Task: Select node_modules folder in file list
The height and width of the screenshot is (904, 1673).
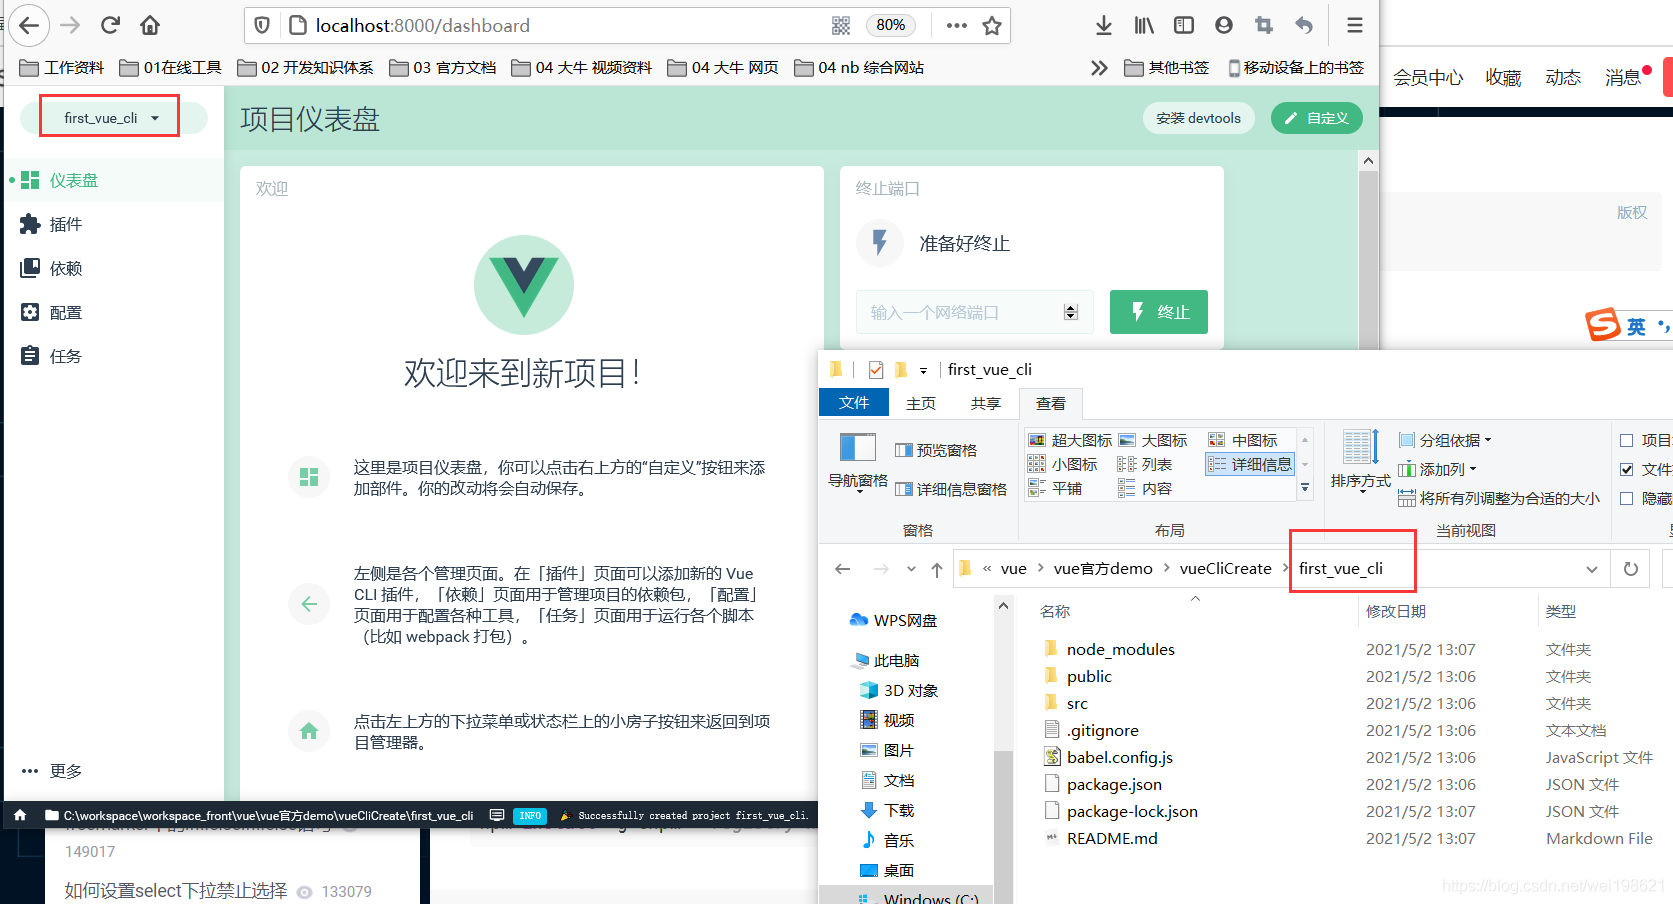Action: click(x=1121, y=650)
